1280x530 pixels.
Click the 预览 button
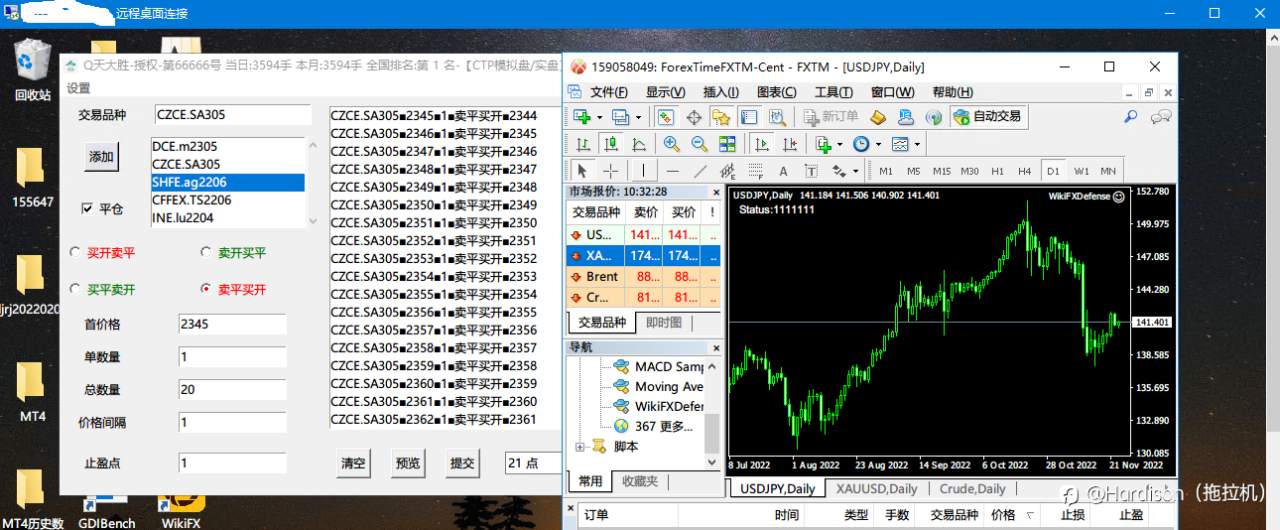tap(408, 463)
